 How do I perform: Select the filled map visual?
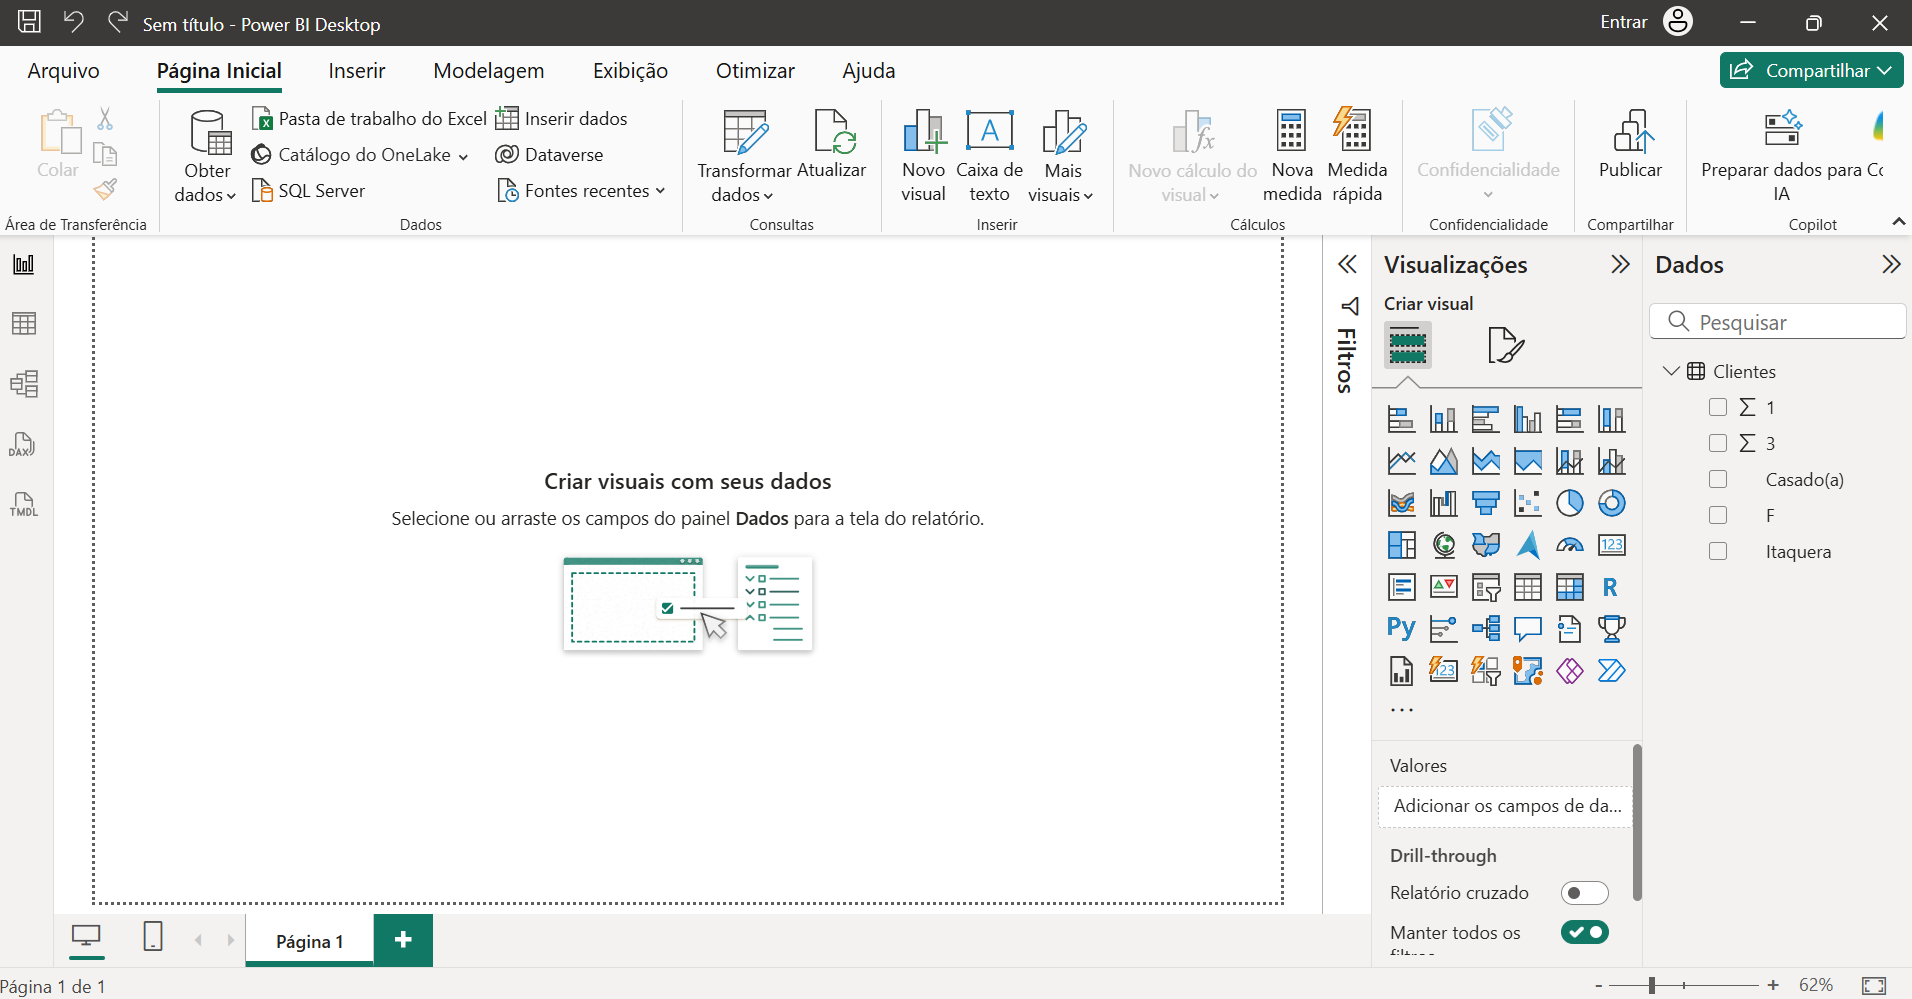(x=1486, y=545)
